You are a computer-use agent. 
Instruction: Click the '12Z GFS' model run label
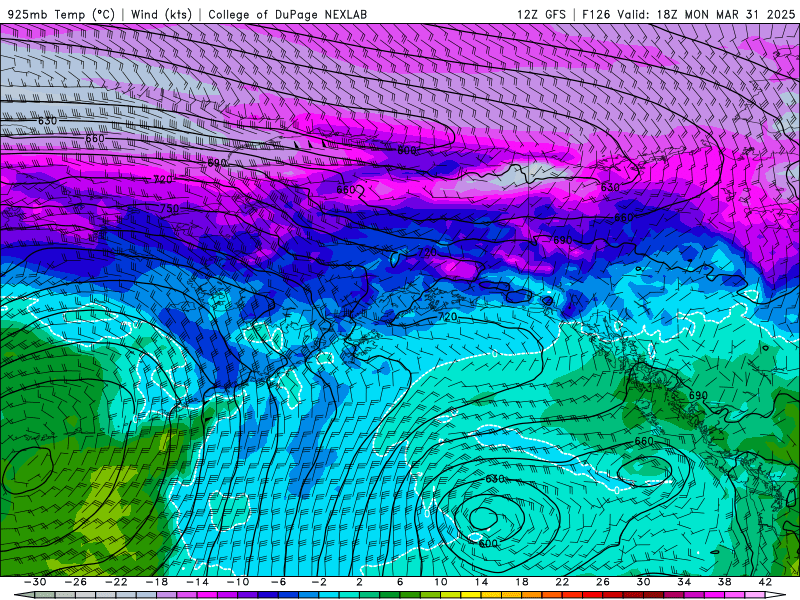tap(541, 14)
